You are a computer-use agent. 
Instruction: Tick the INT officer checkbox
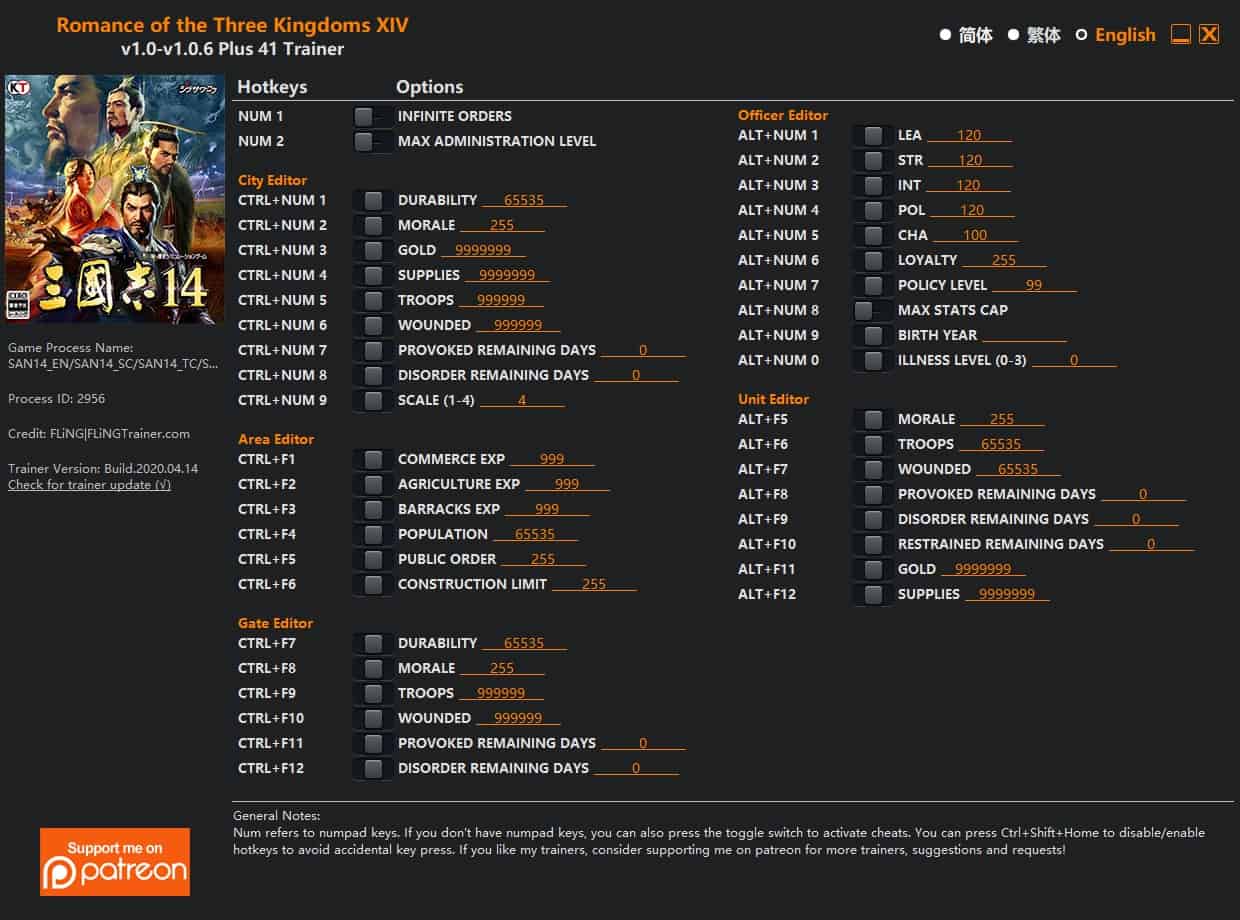click(x=873, y=185)
